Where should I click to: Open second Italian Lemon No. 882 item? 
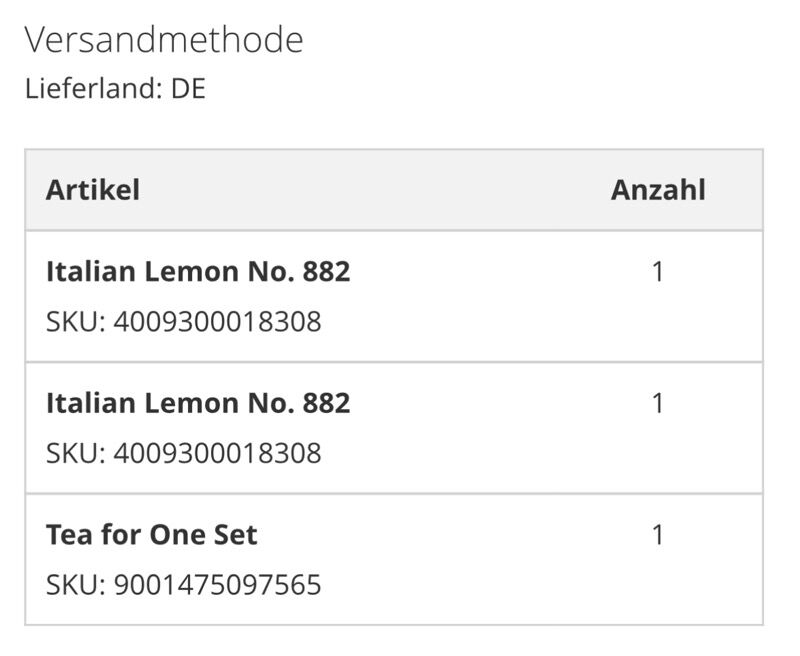click(198, 403)
